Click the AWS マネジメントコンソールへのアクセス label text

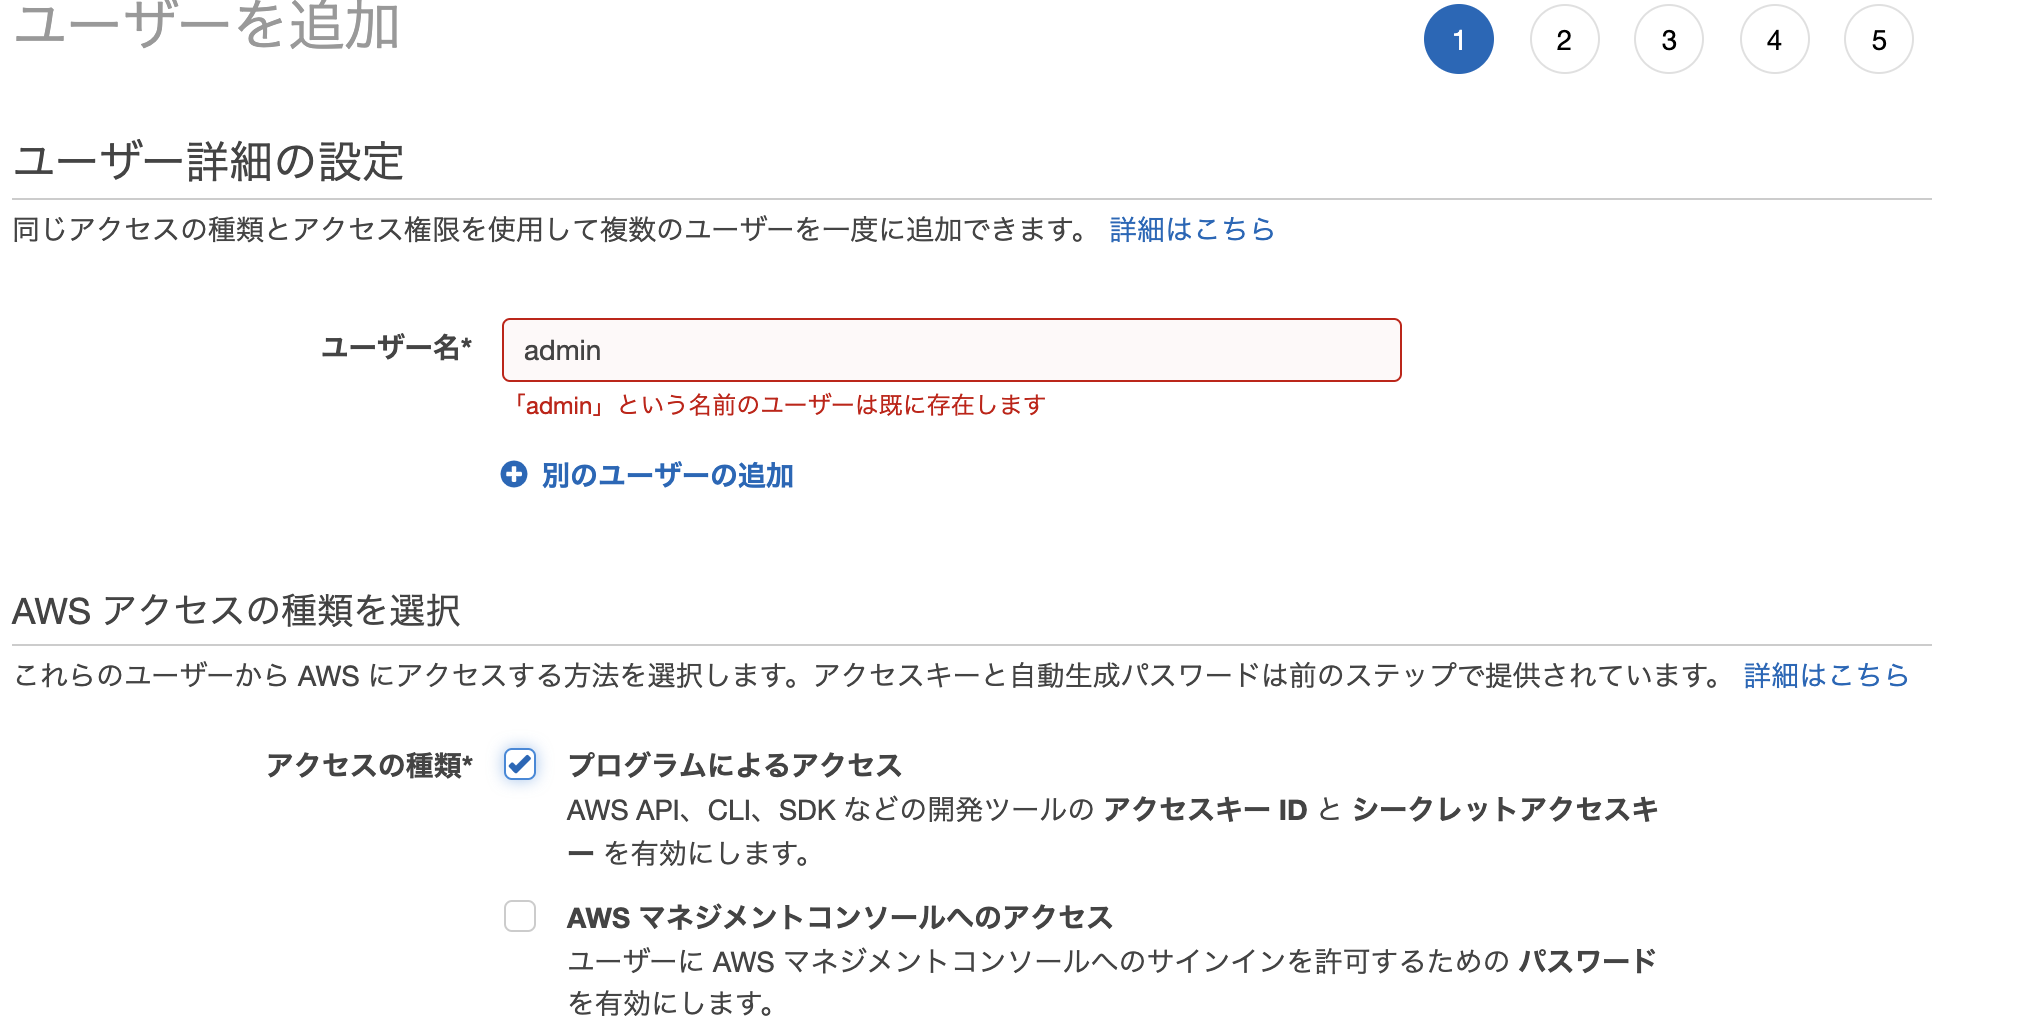839,917
